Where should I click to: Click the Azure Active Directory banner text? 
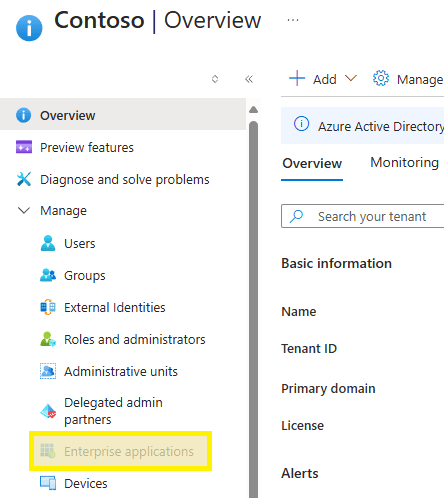point(381,127)
